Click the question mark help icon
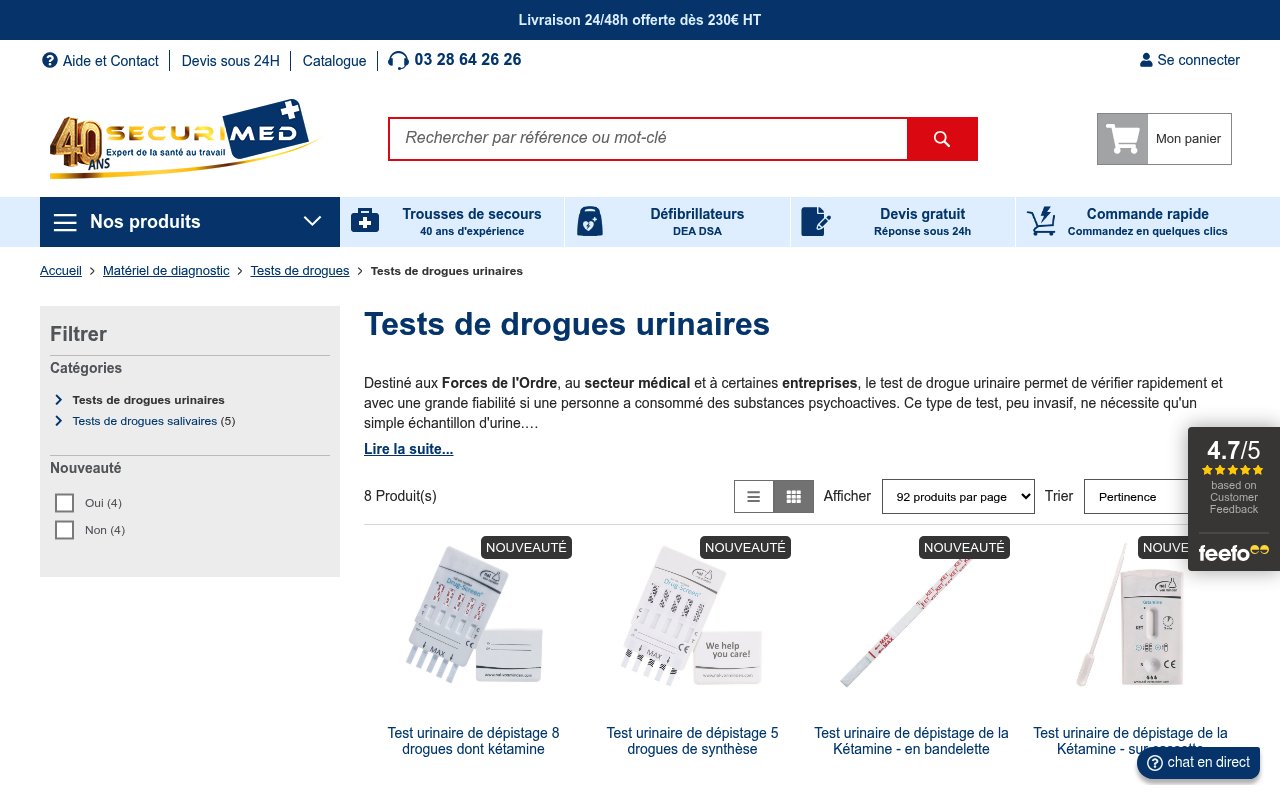This screenshot has height=800, width=1280. [x=50, y=60]
